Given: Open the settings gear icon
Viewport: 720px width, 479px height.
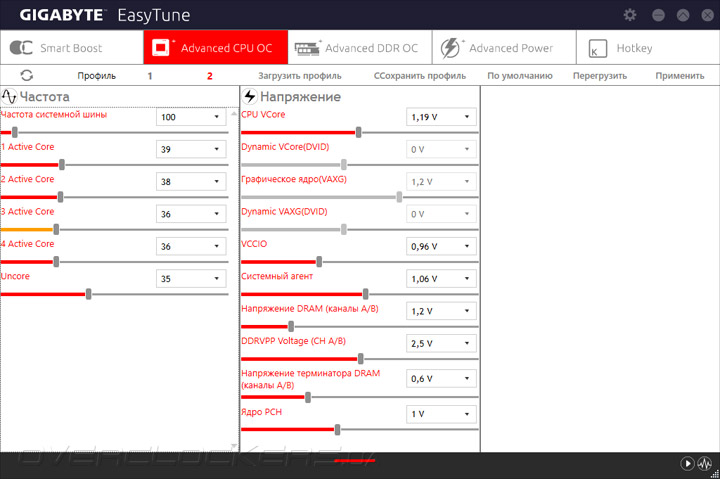Looking at the screenshot, I should click(630, 15).
